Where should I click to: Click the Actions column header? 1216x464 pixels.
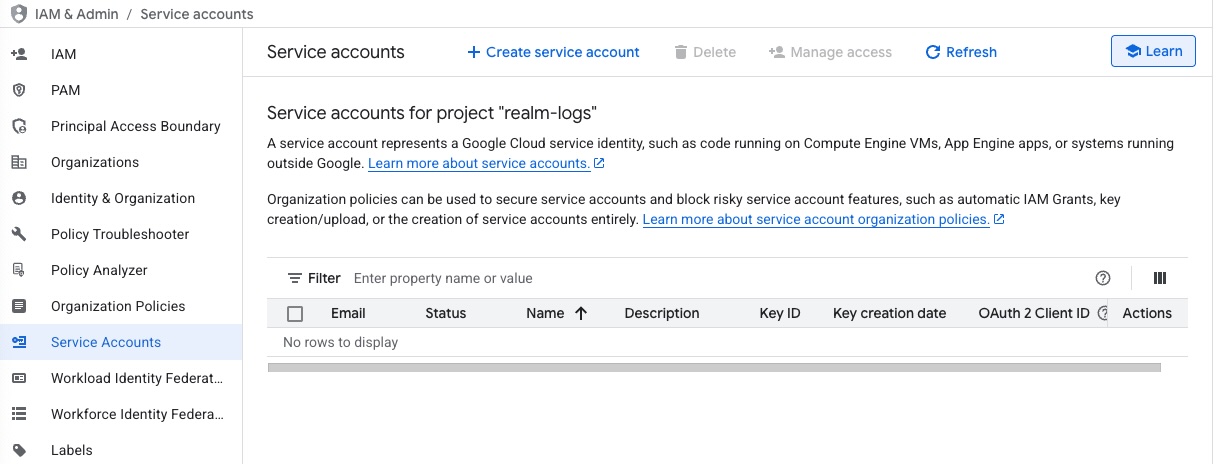click(1147, 313)
